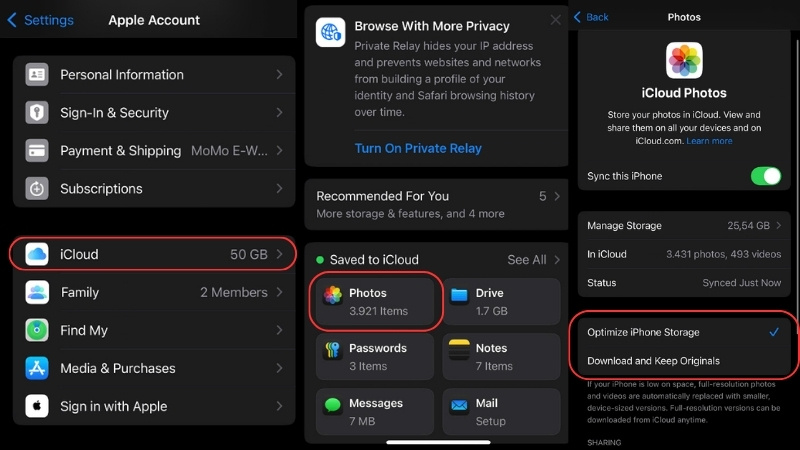Open the Passwords 3 Items card
Viewport: 800px width, 450px height.
(375, 357)
